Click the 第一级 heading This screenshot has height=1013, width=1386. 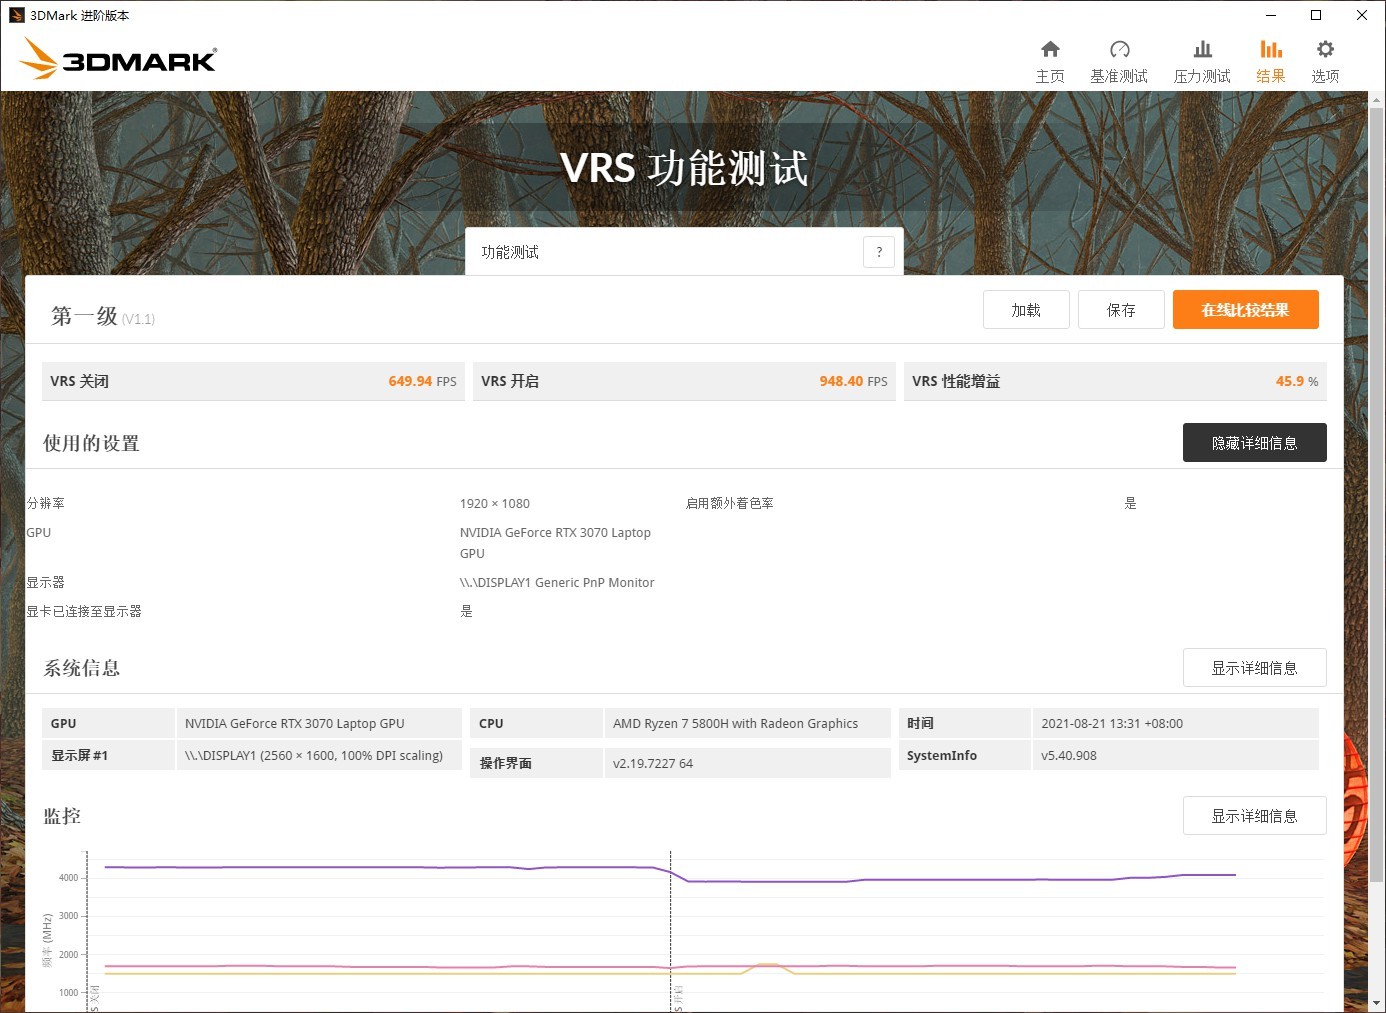(x=84, y=316)
